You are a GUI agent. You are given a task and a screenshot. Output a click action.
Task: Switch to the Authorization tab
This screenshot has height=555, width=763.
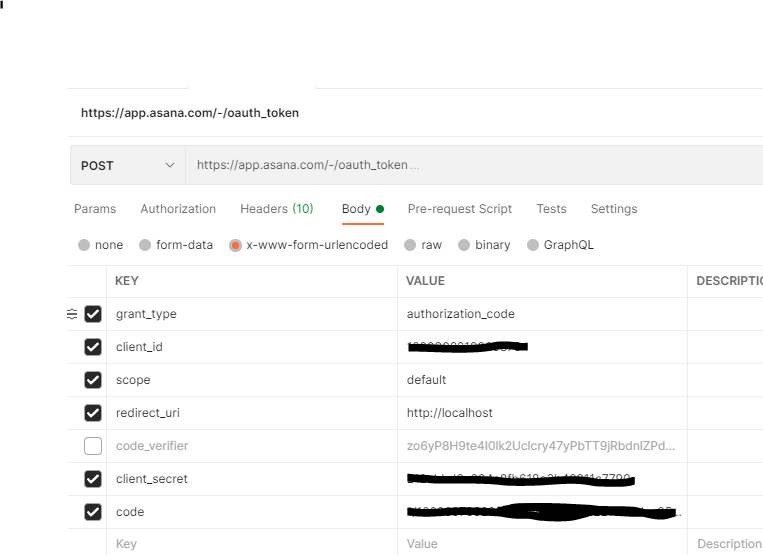(x=178, y=209)
